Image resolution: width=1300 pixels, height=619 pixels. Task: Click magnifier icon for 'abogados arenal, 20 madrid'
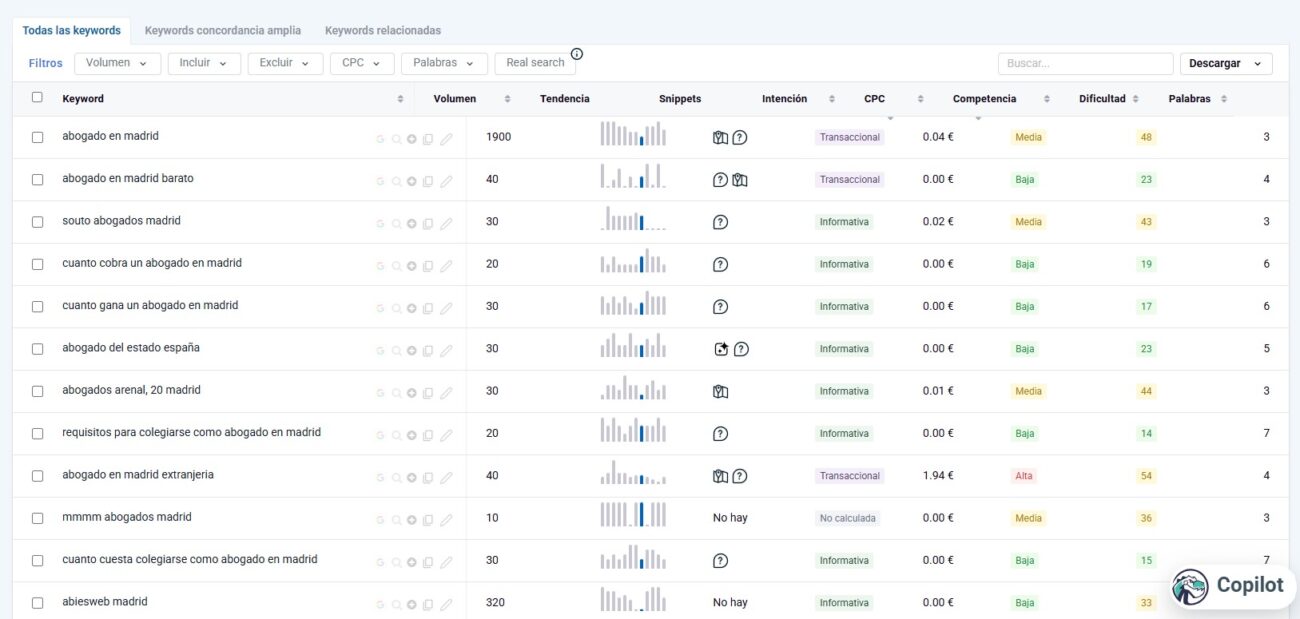(396, 393)
